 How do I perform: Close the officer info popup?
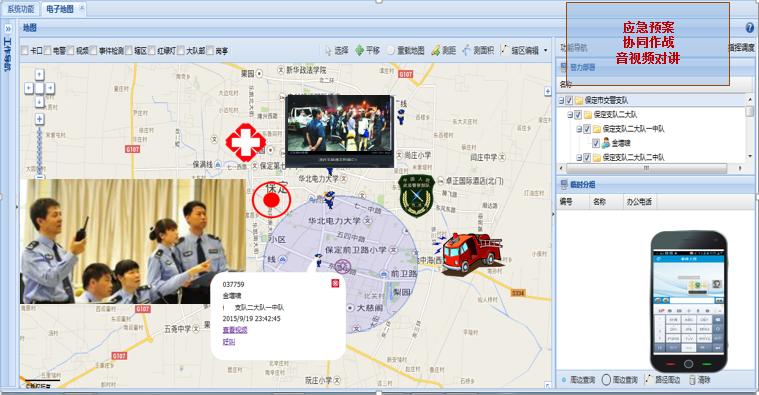pos(335,283)
